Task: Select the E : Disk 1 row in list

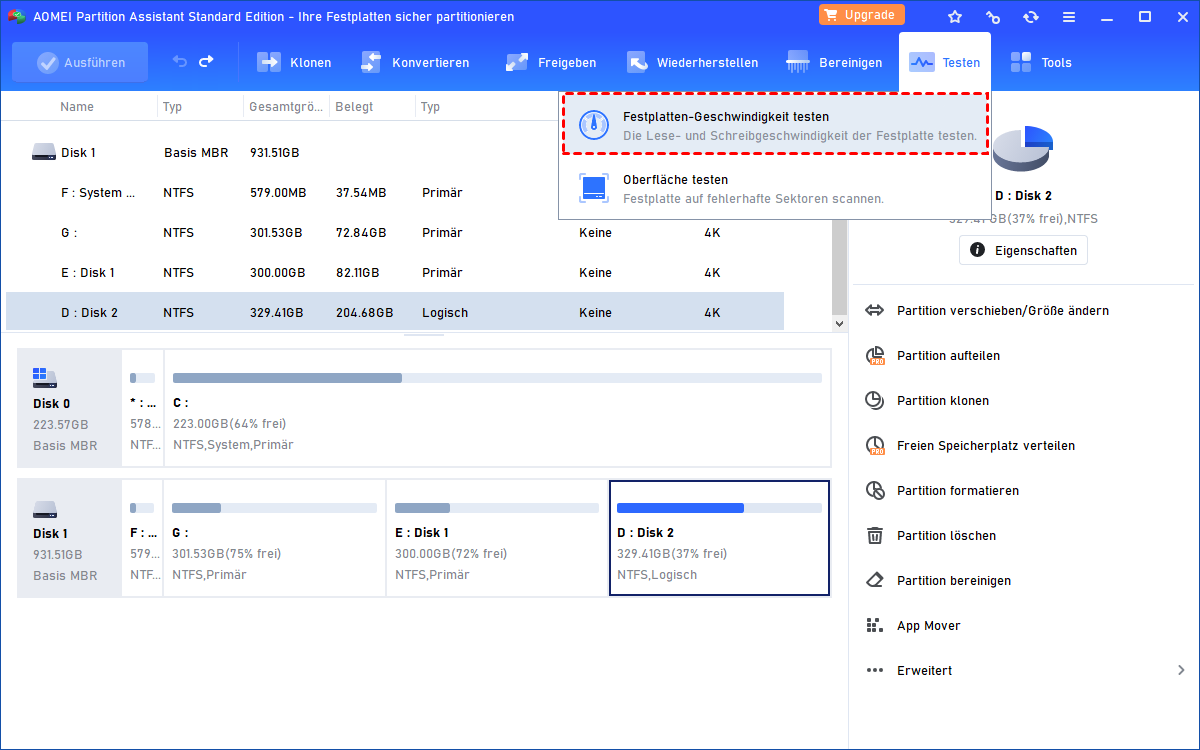Action: click(395, 273)
